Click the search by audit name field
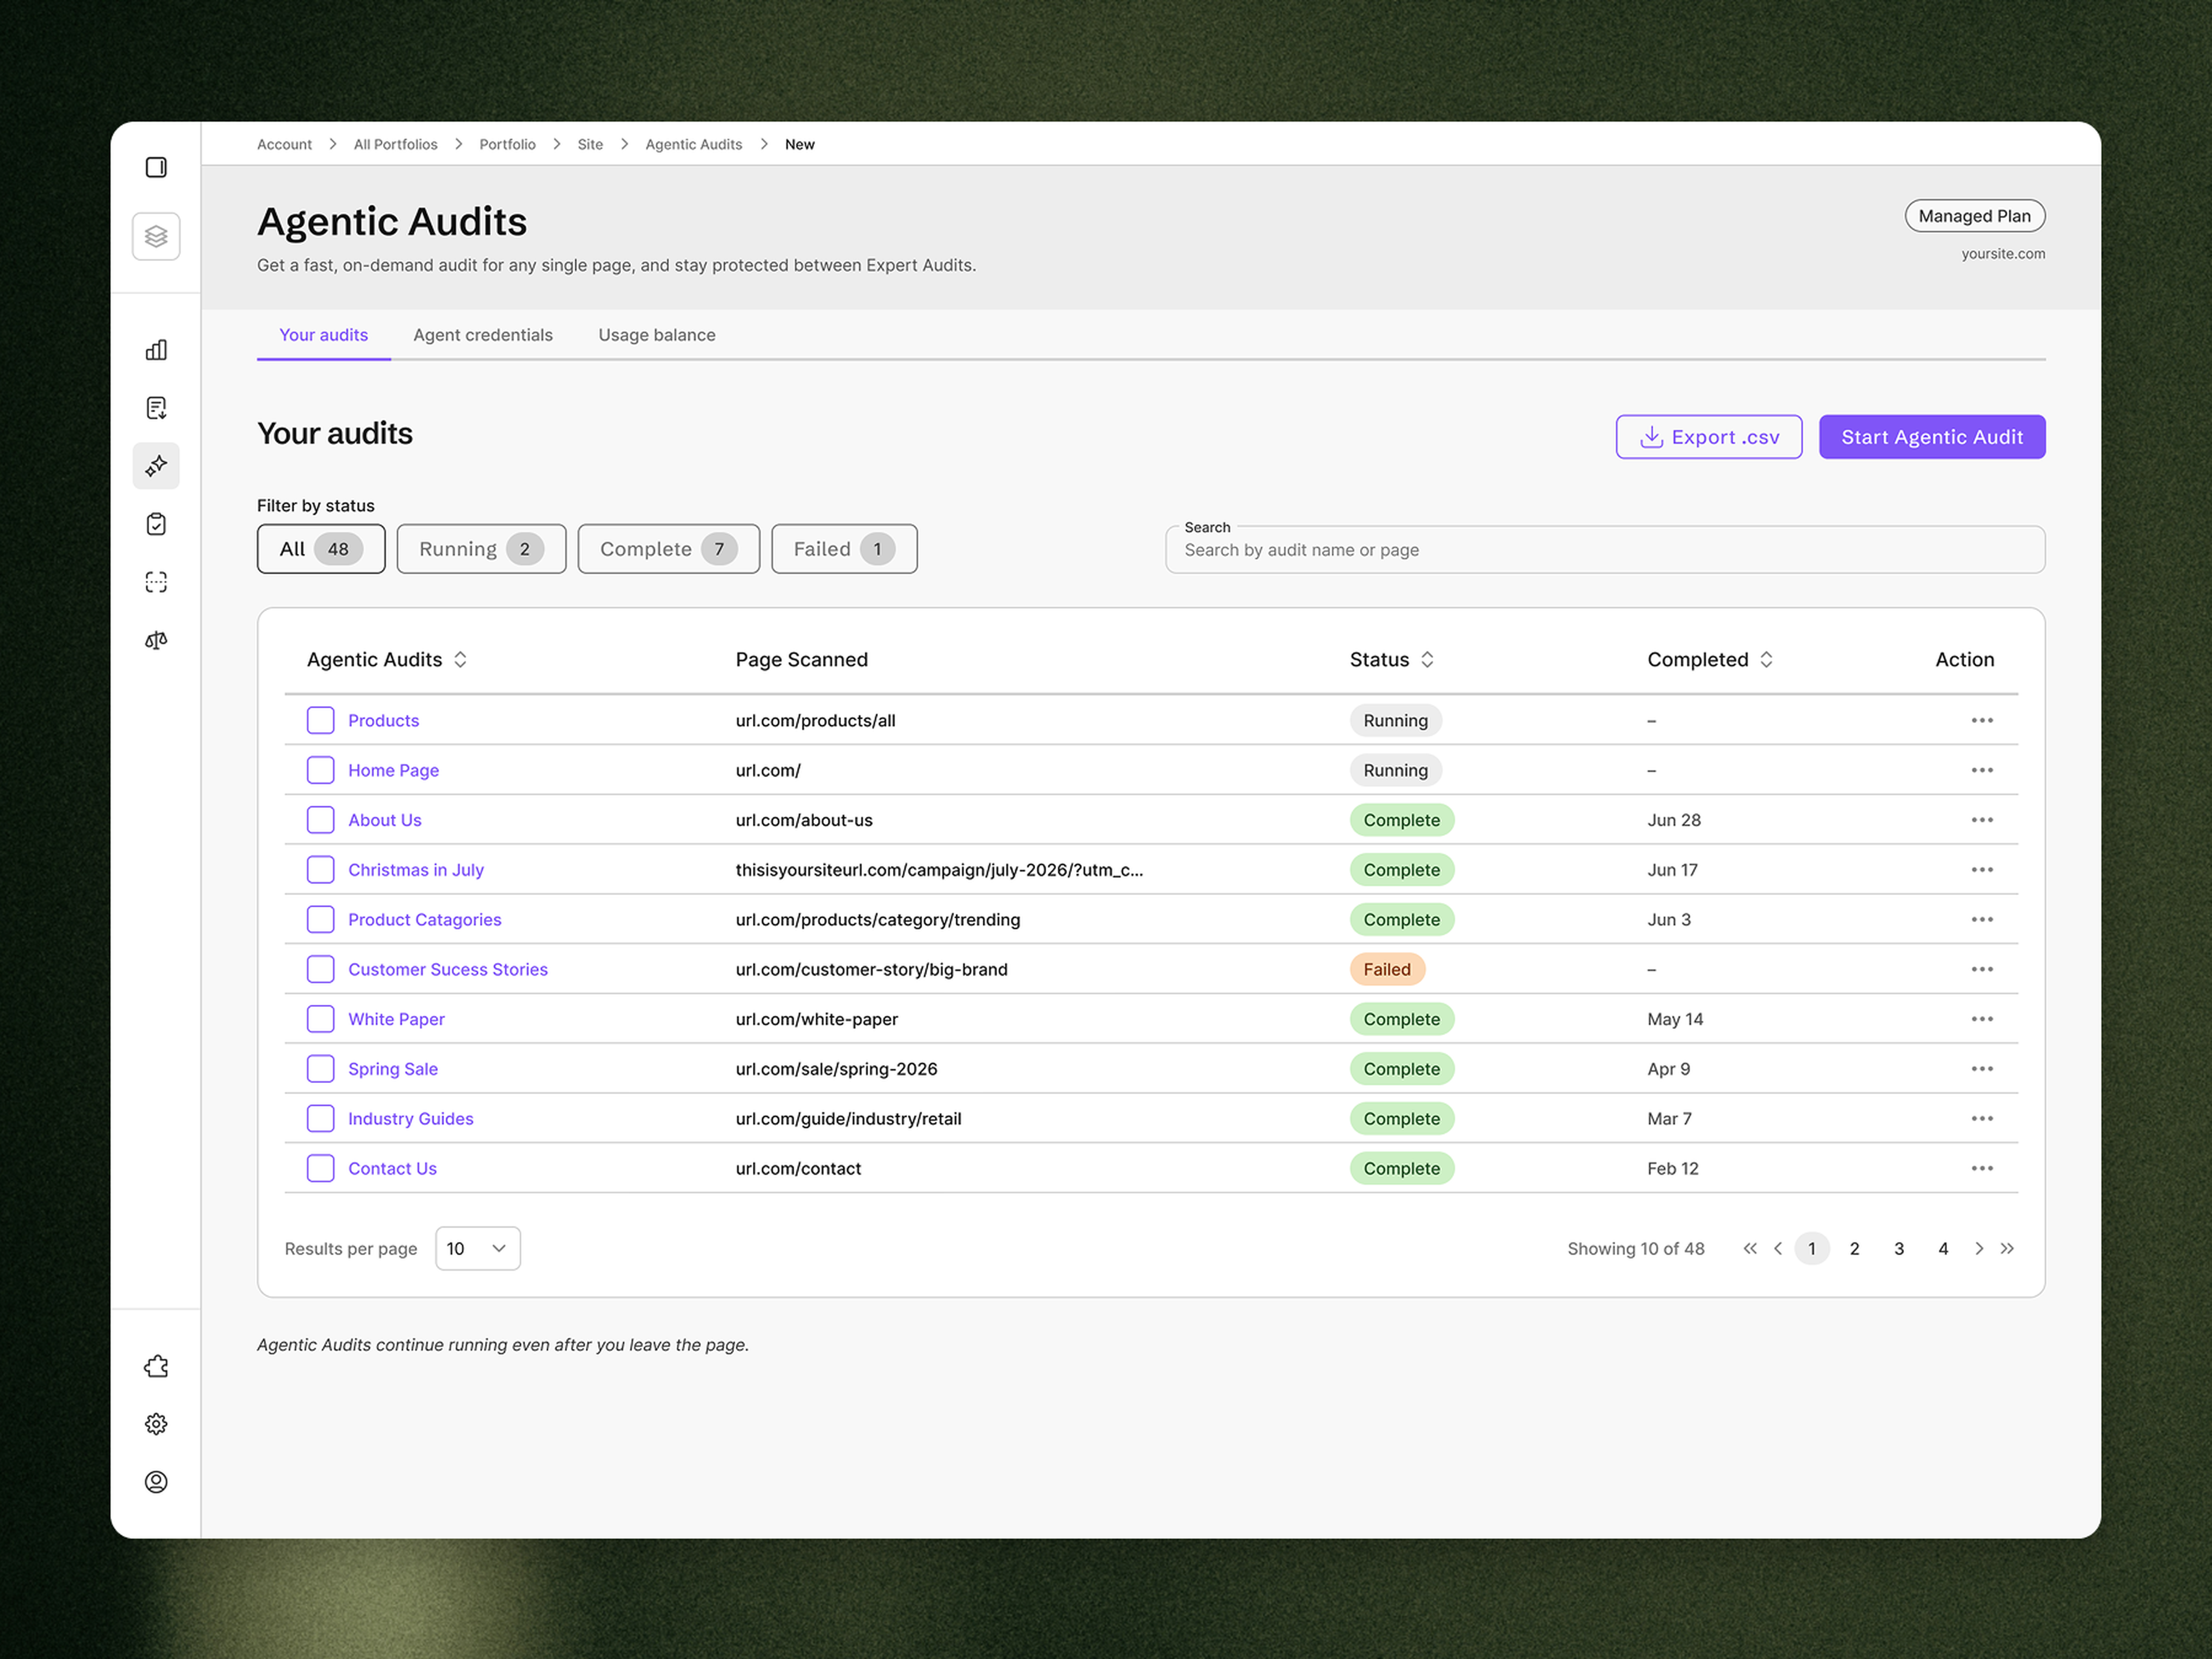 1605,550
